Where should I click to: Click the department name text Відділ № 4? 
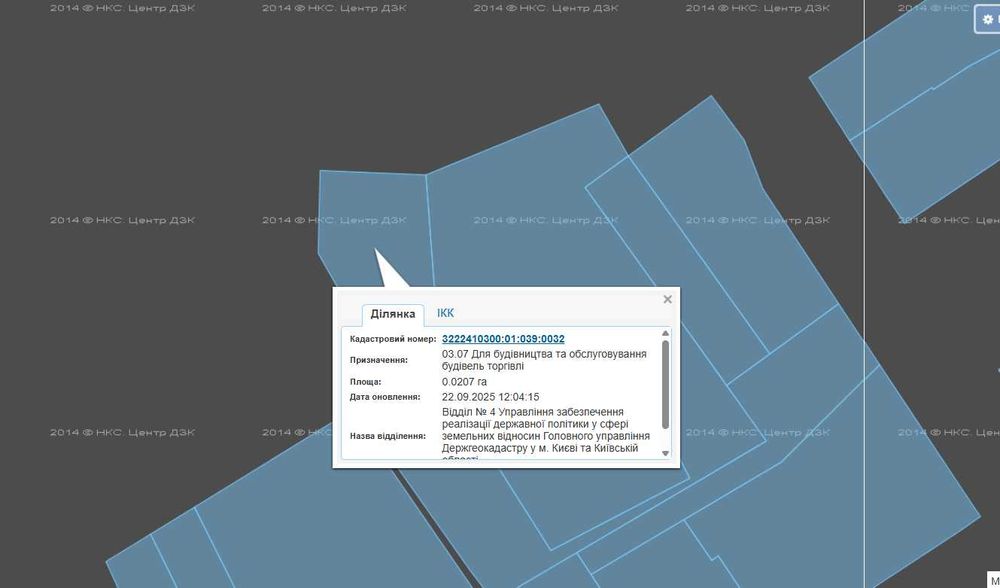546,434
